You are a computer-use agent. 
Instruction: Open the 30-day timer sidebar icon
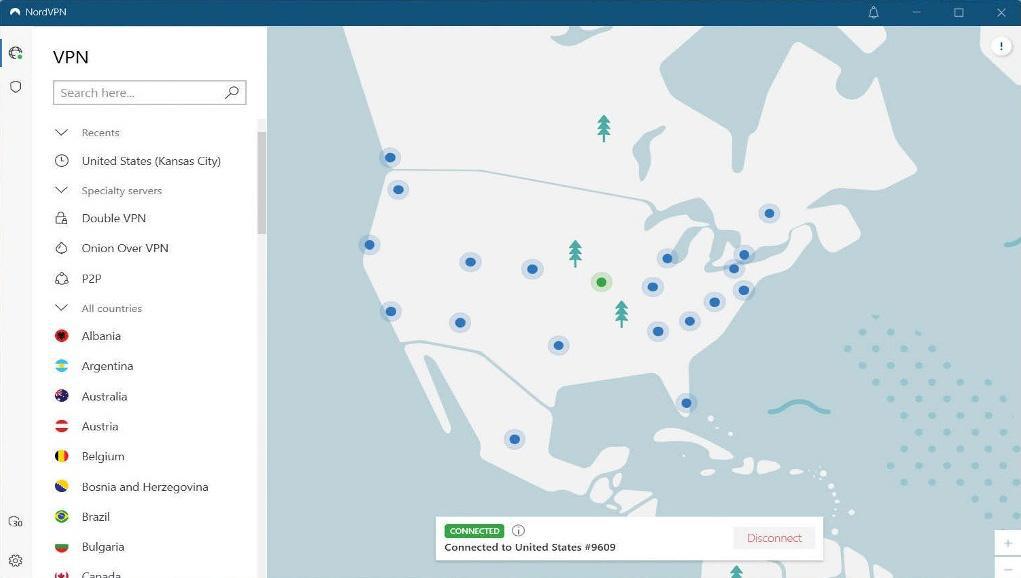16,521
